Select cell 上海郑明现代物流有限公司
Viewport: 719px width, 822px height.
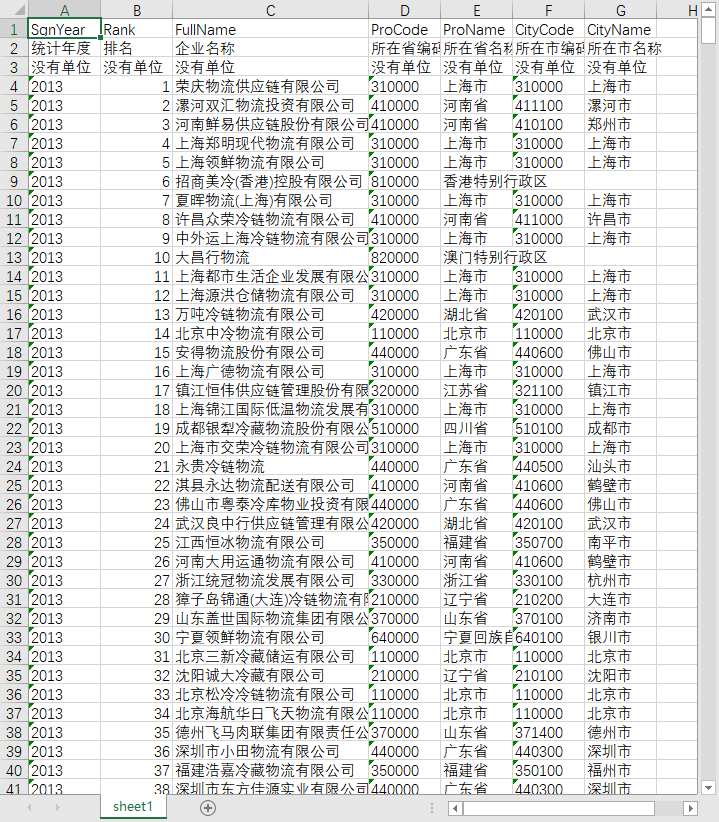coord(270,143)
